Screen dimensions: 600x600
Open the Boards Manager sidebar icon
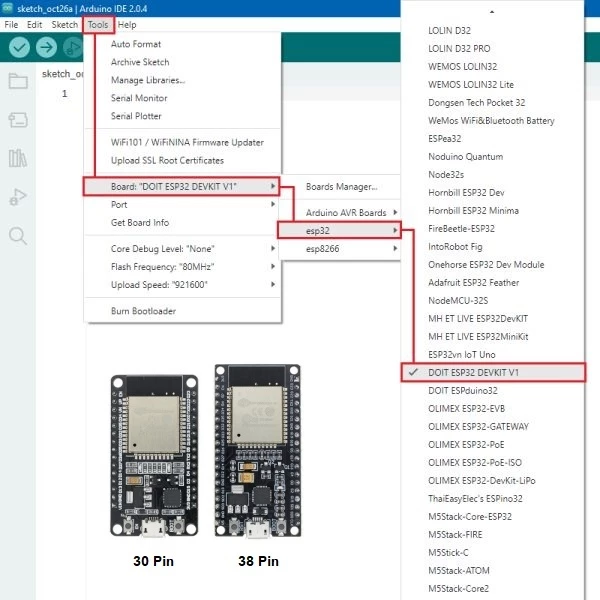[x=18, y=120]
